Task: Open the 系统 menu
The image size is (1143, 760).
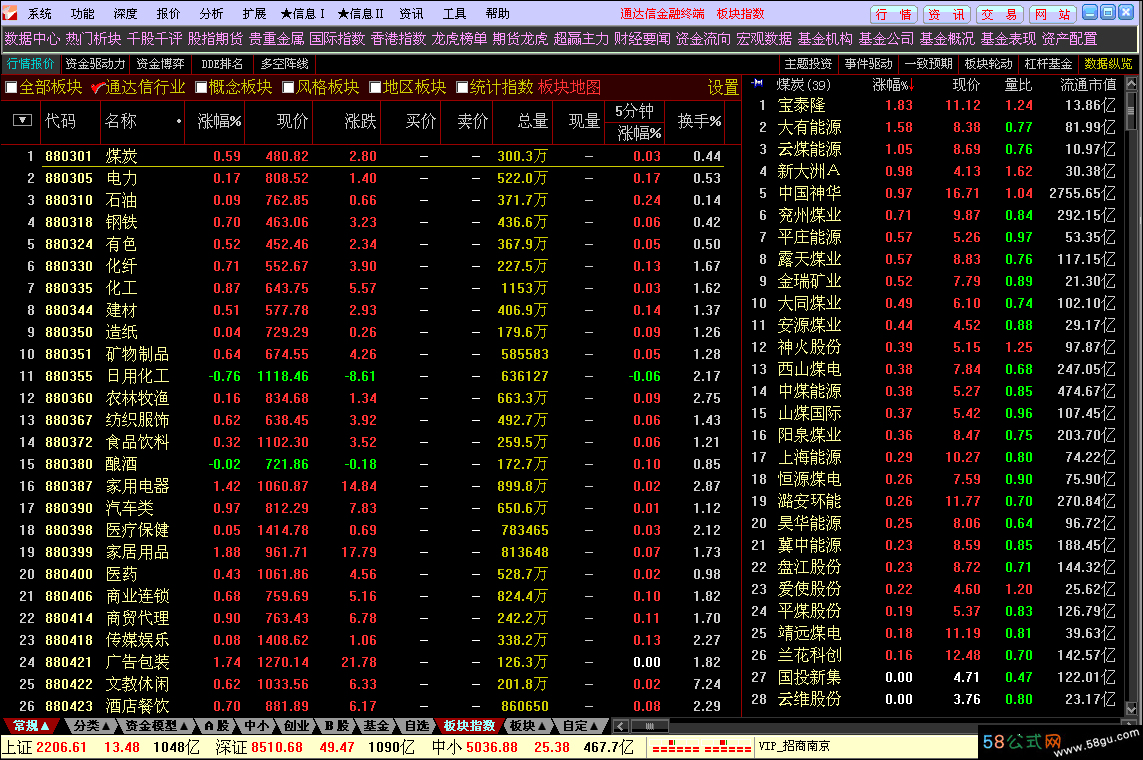Action: (x=39, y=13)
